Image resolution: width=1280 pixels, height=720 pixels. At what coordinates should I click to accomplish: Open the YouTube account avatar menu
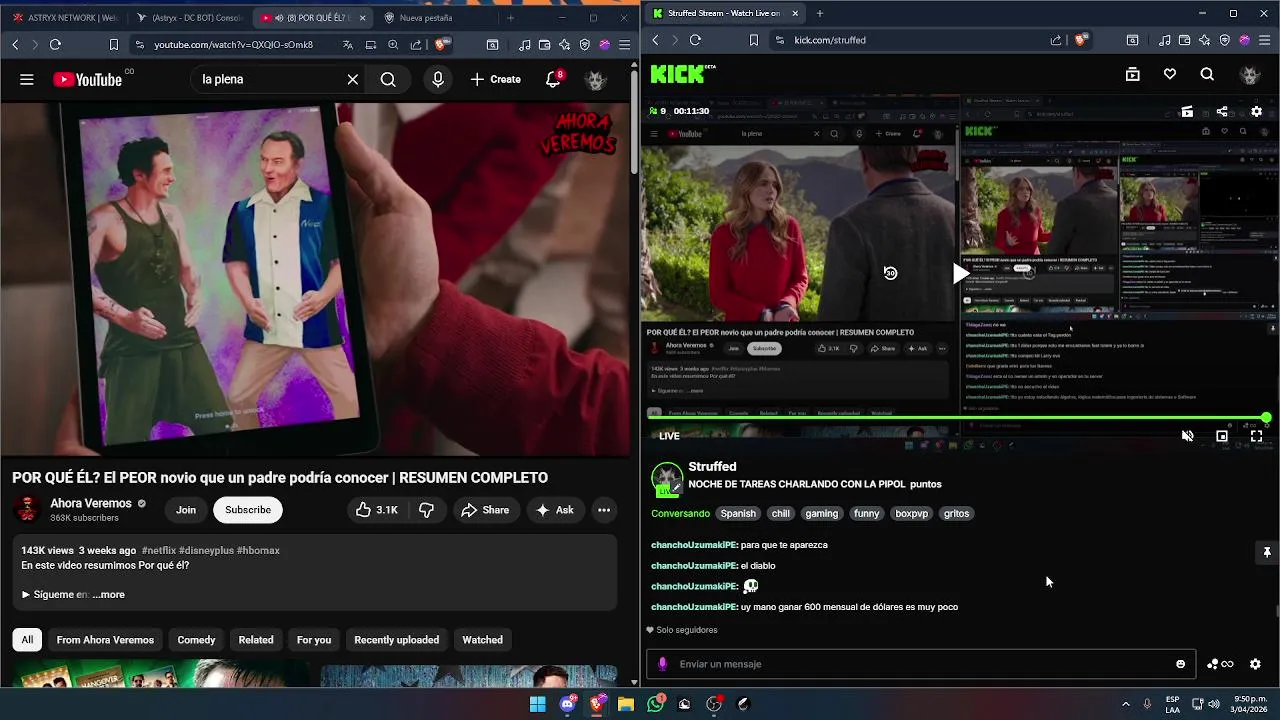pyautogui.click(x=596, y=79)
